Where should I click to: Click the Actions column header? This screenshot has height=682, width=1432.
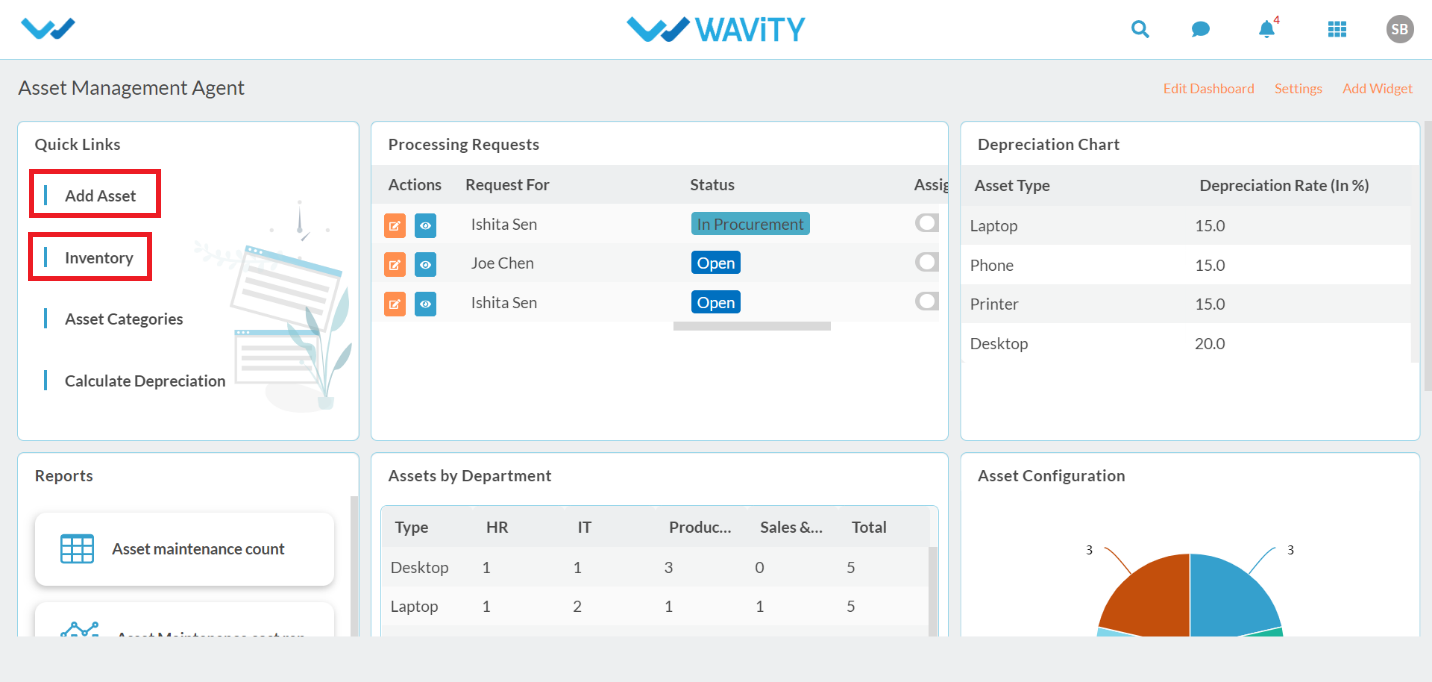point(415,185)
